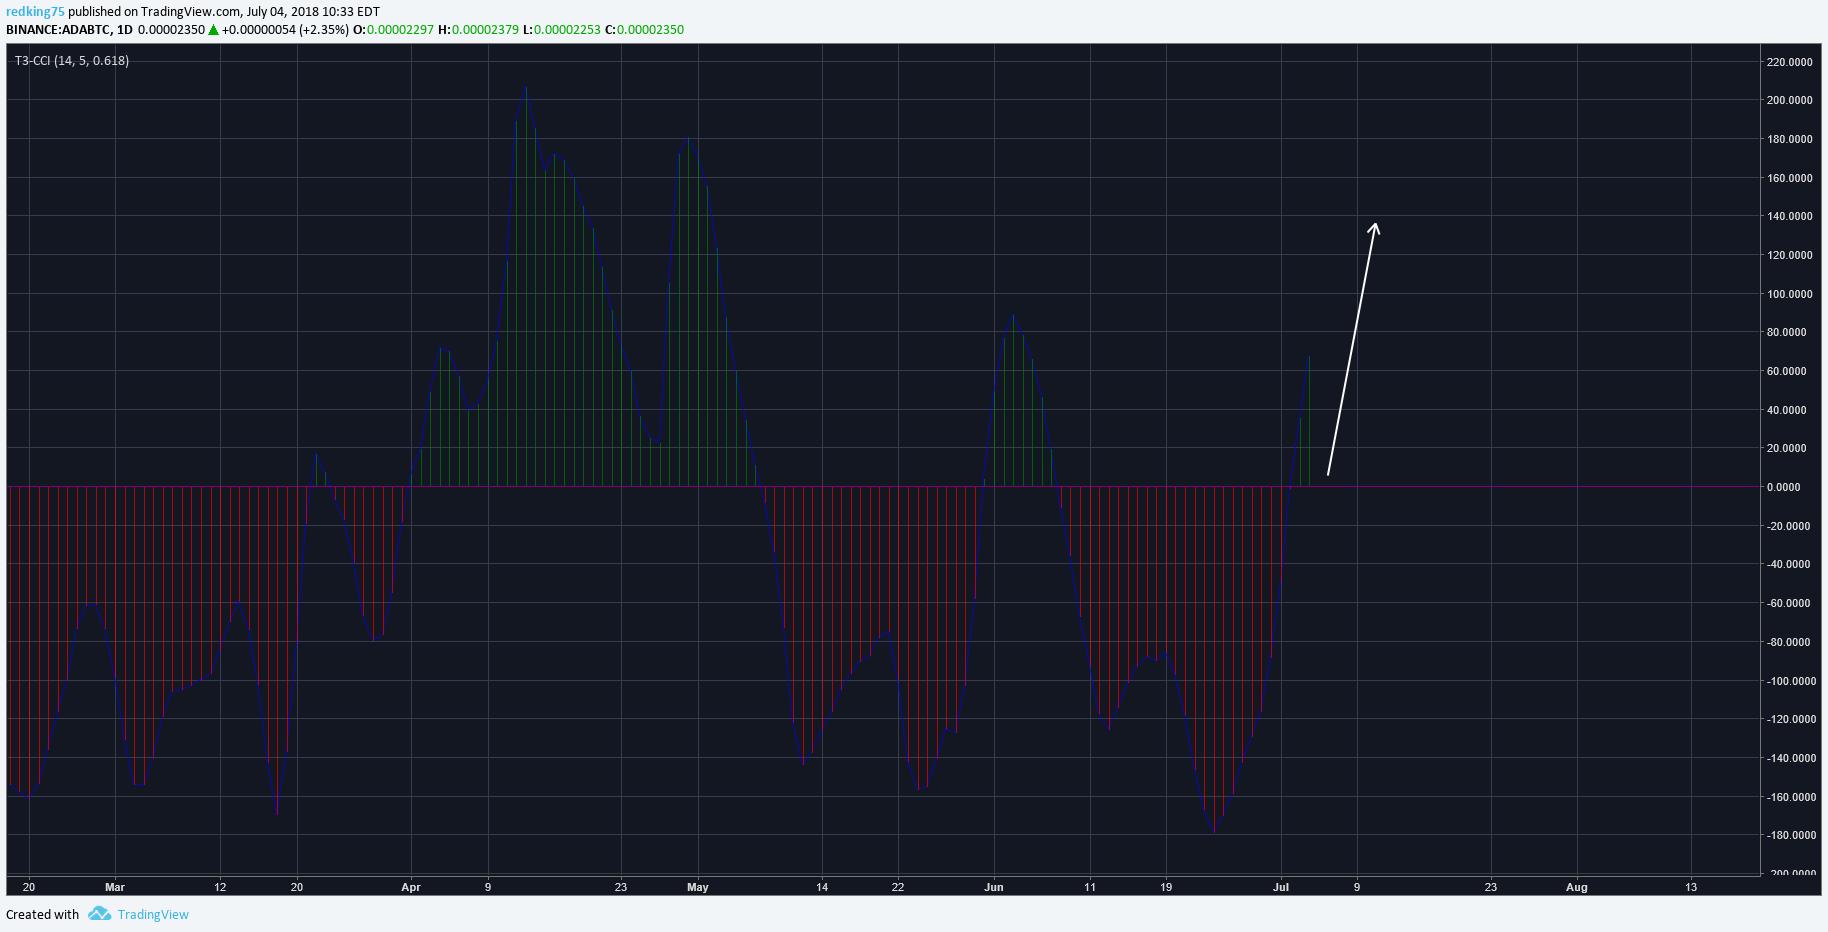Click the -20.0000 price scale label
1828x932 pixels.
tap(1787, 526)
